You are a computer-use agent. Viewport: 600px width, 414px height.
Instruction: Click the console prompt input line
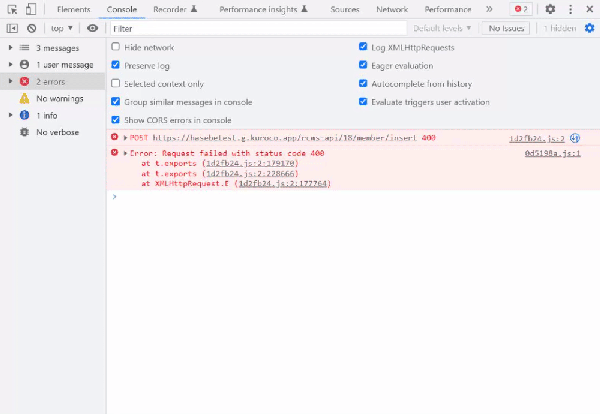pos(352,197)
